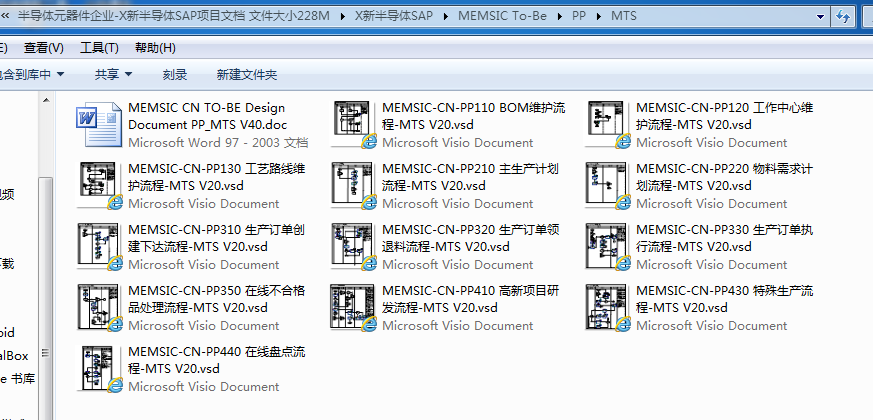Open the 包含到库中 dropdown
This screenshot has height=420, width=873.
click(31, 75)
